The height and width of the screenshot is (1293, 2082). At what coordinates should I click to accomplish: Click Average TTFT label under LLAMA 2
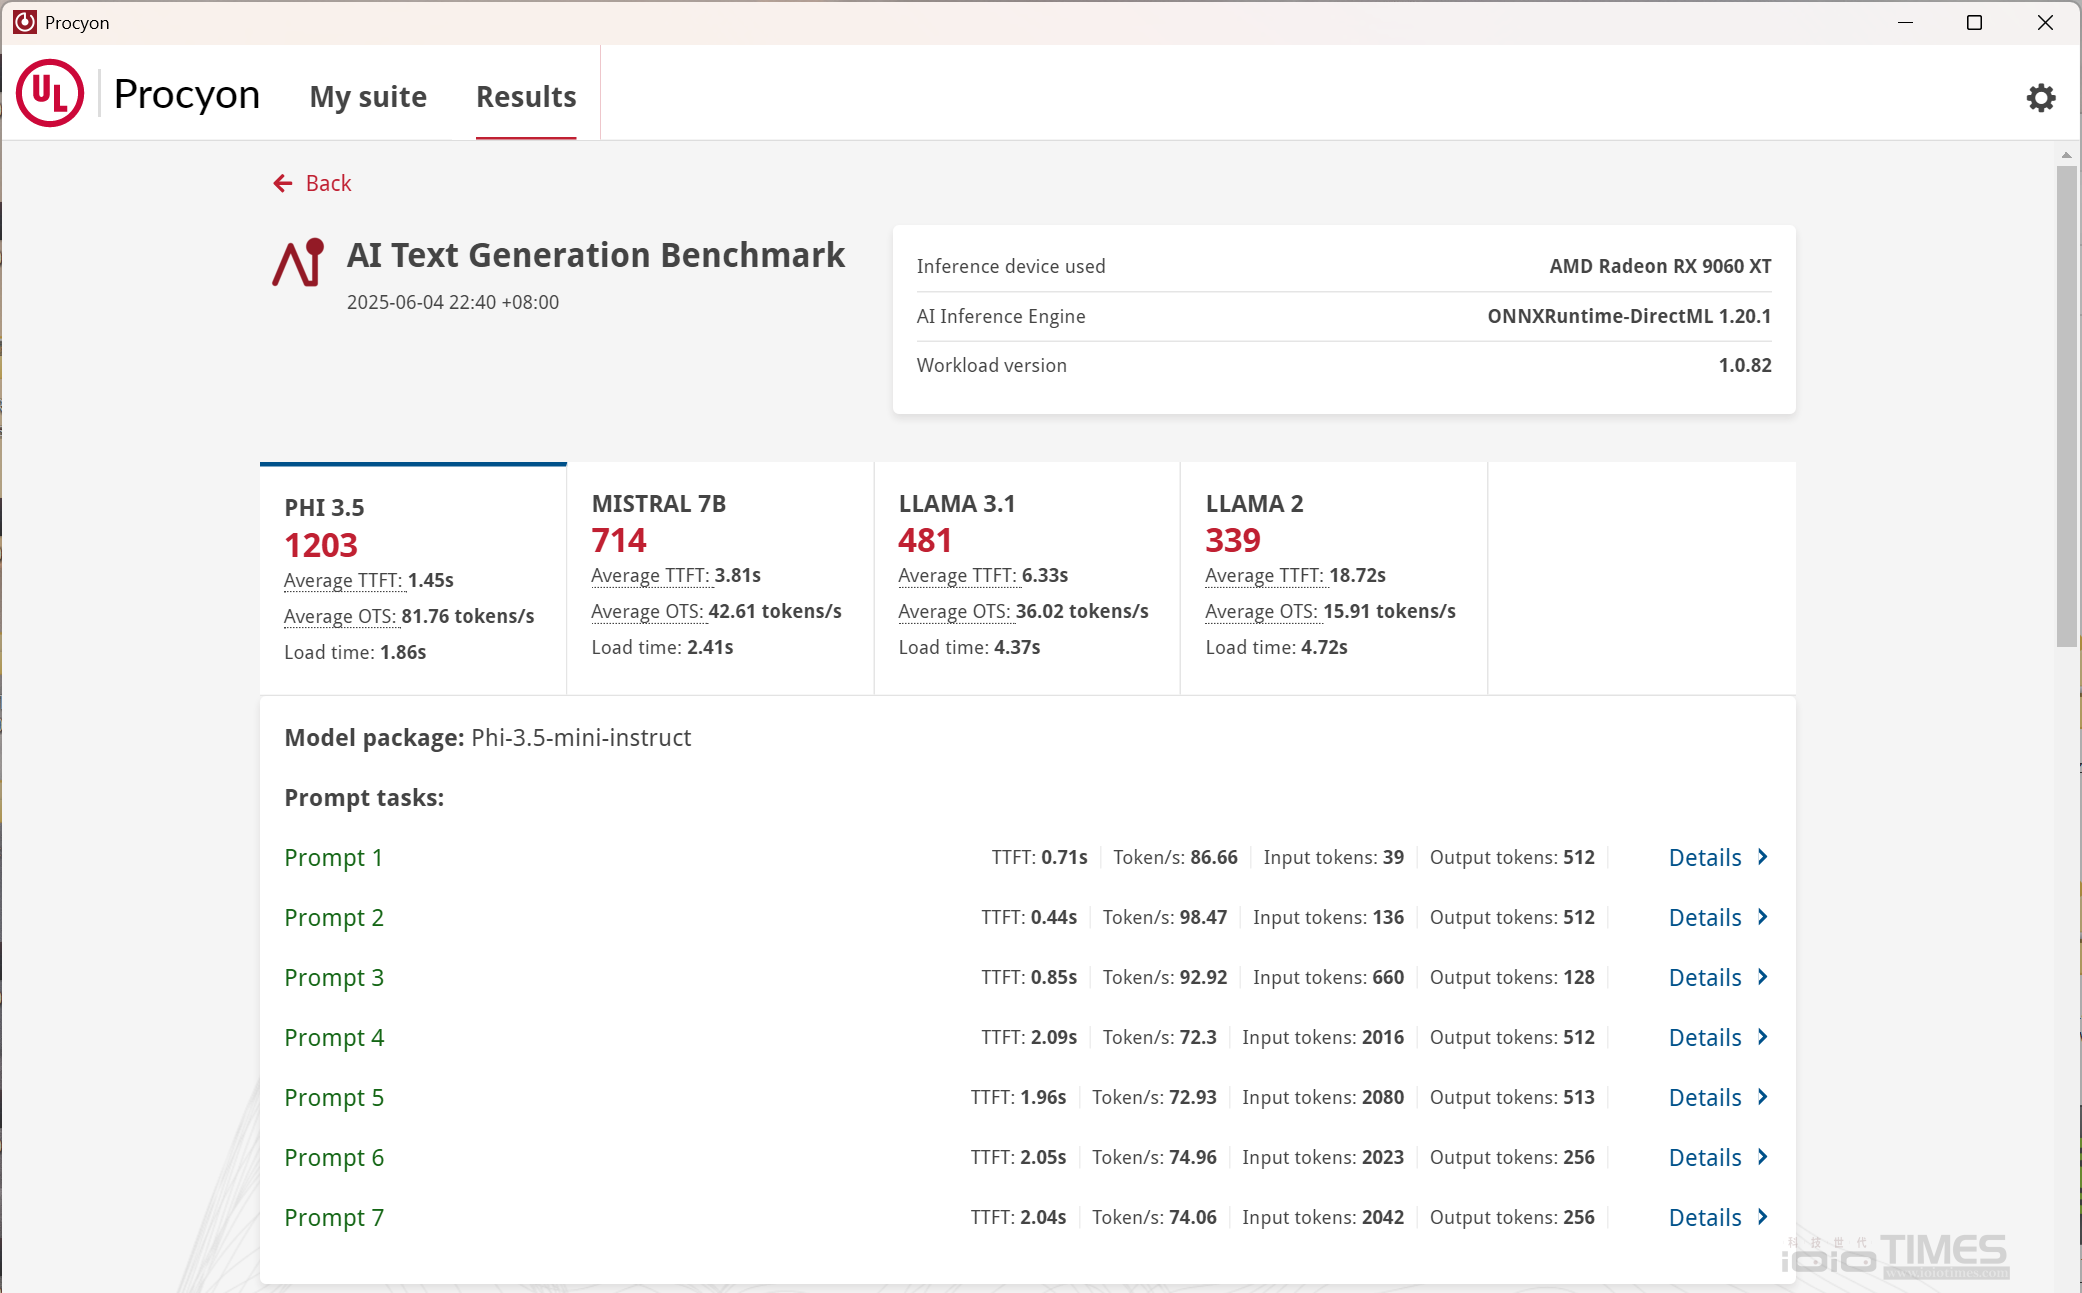(1264, 575)
